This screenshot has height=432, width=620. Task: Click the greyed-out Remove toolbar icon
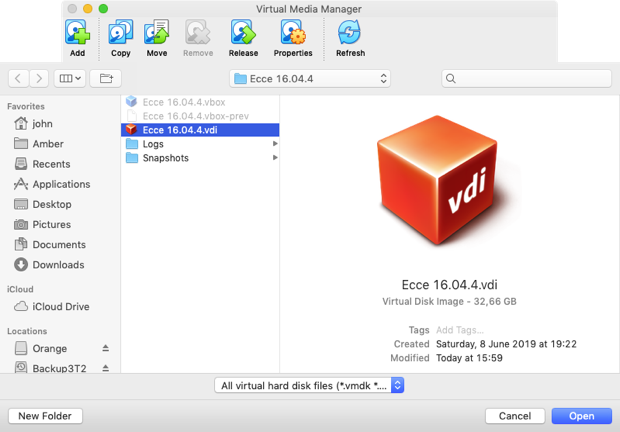pyautogui.click(x=198, y=32)
